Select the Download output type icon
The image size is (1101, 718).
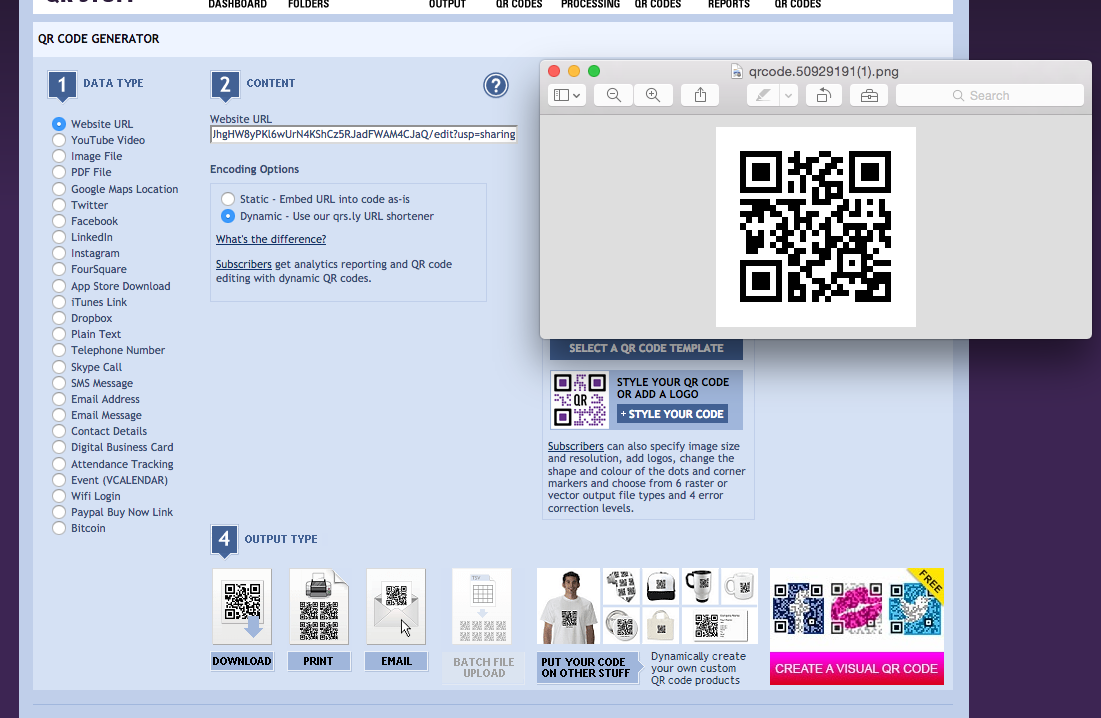tap(241, 605)
